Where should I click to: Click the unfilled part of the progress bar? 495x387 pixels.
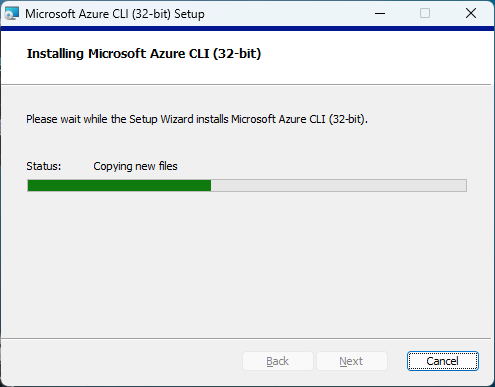click(x=338, y=186)
